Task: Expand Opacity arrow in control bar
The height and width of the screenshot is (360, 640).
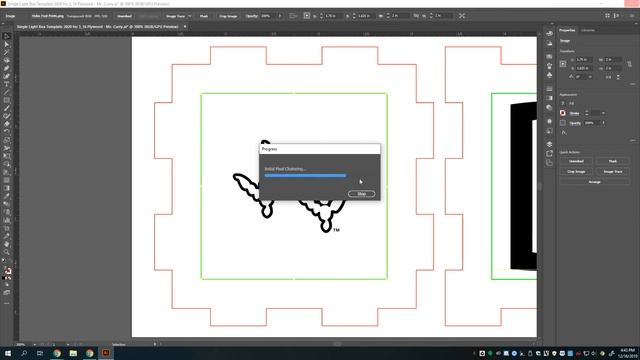Action: pos(280,16)
